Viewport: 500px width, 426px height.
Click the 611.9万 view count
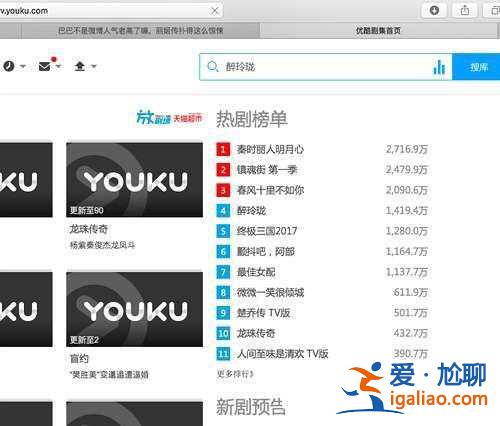click(x=410, y=292)
